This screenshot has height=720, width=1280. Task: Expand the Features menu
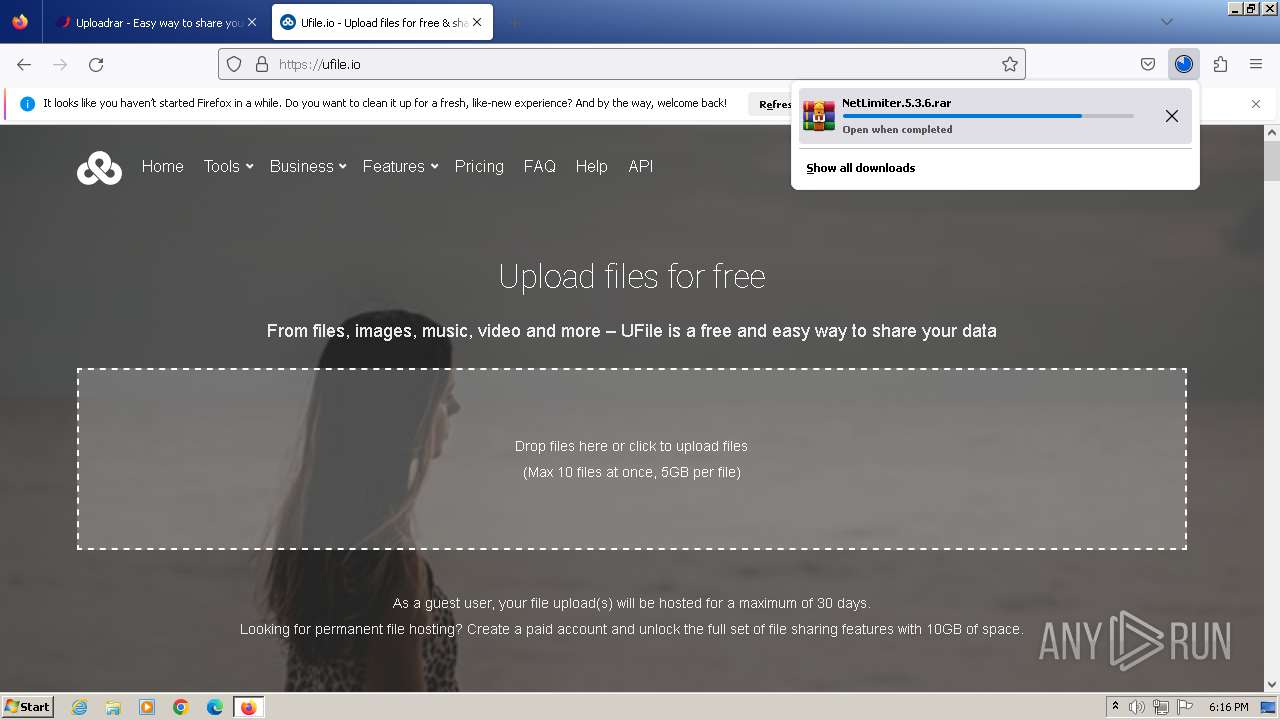[x=400, y=166]
